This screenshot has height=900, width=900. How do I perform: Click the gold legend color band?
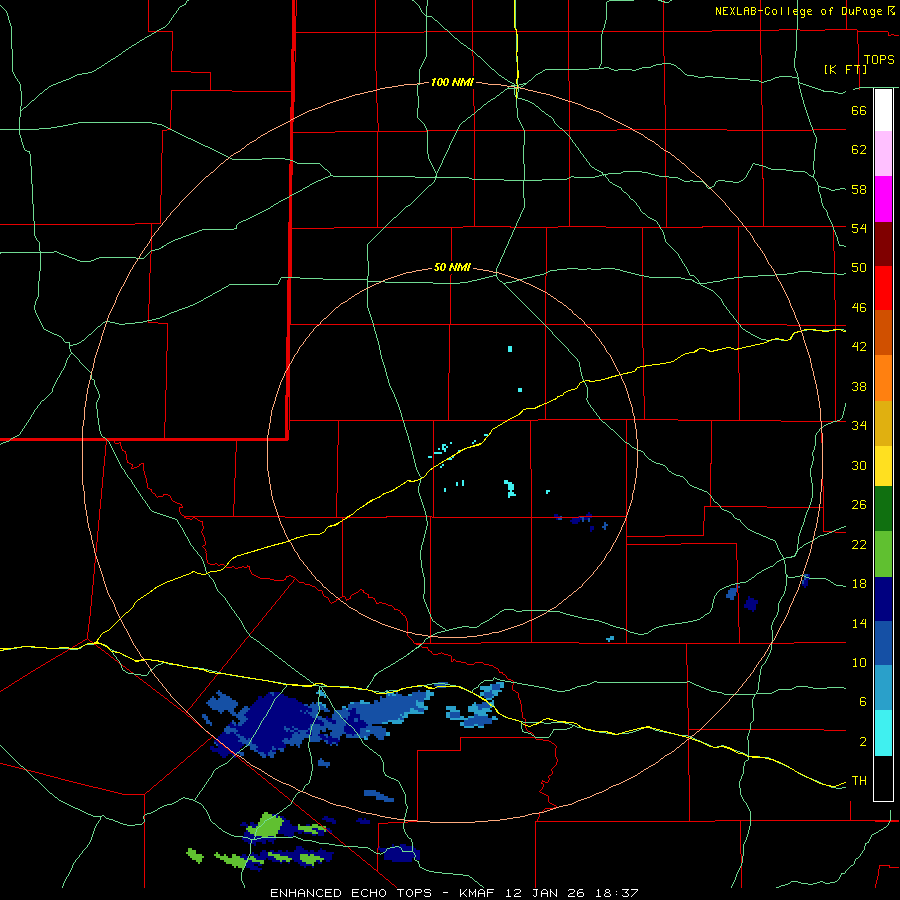tap(883, 423)
